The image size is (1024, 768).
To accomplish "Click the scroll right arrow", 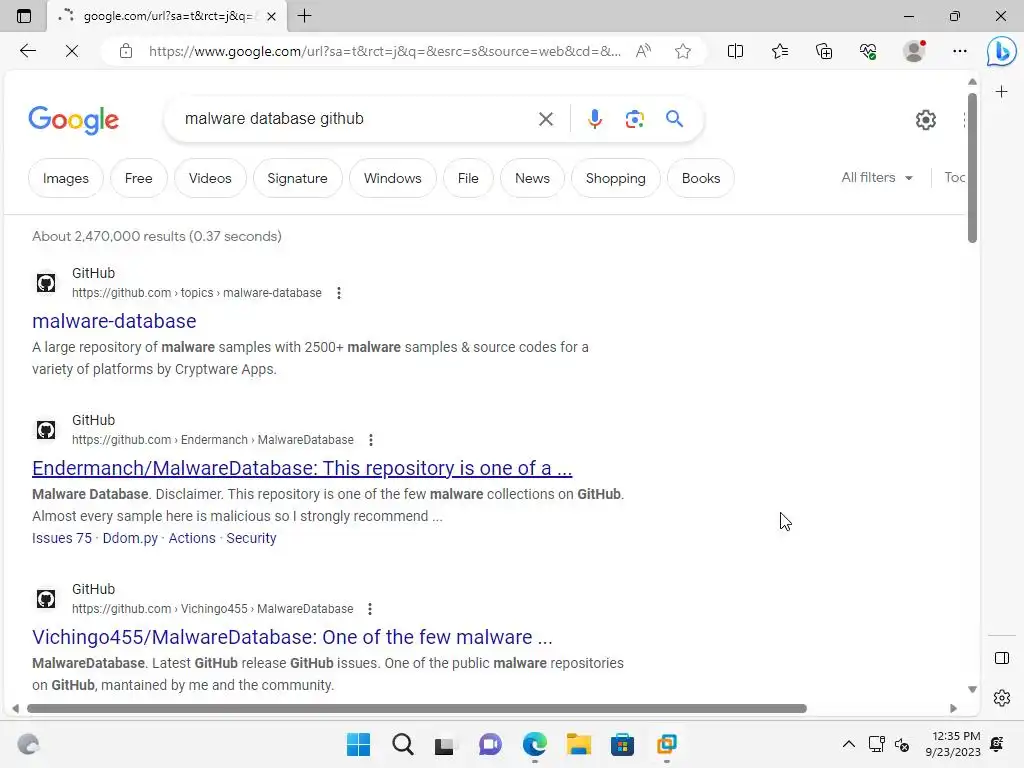I will (953, 709).
